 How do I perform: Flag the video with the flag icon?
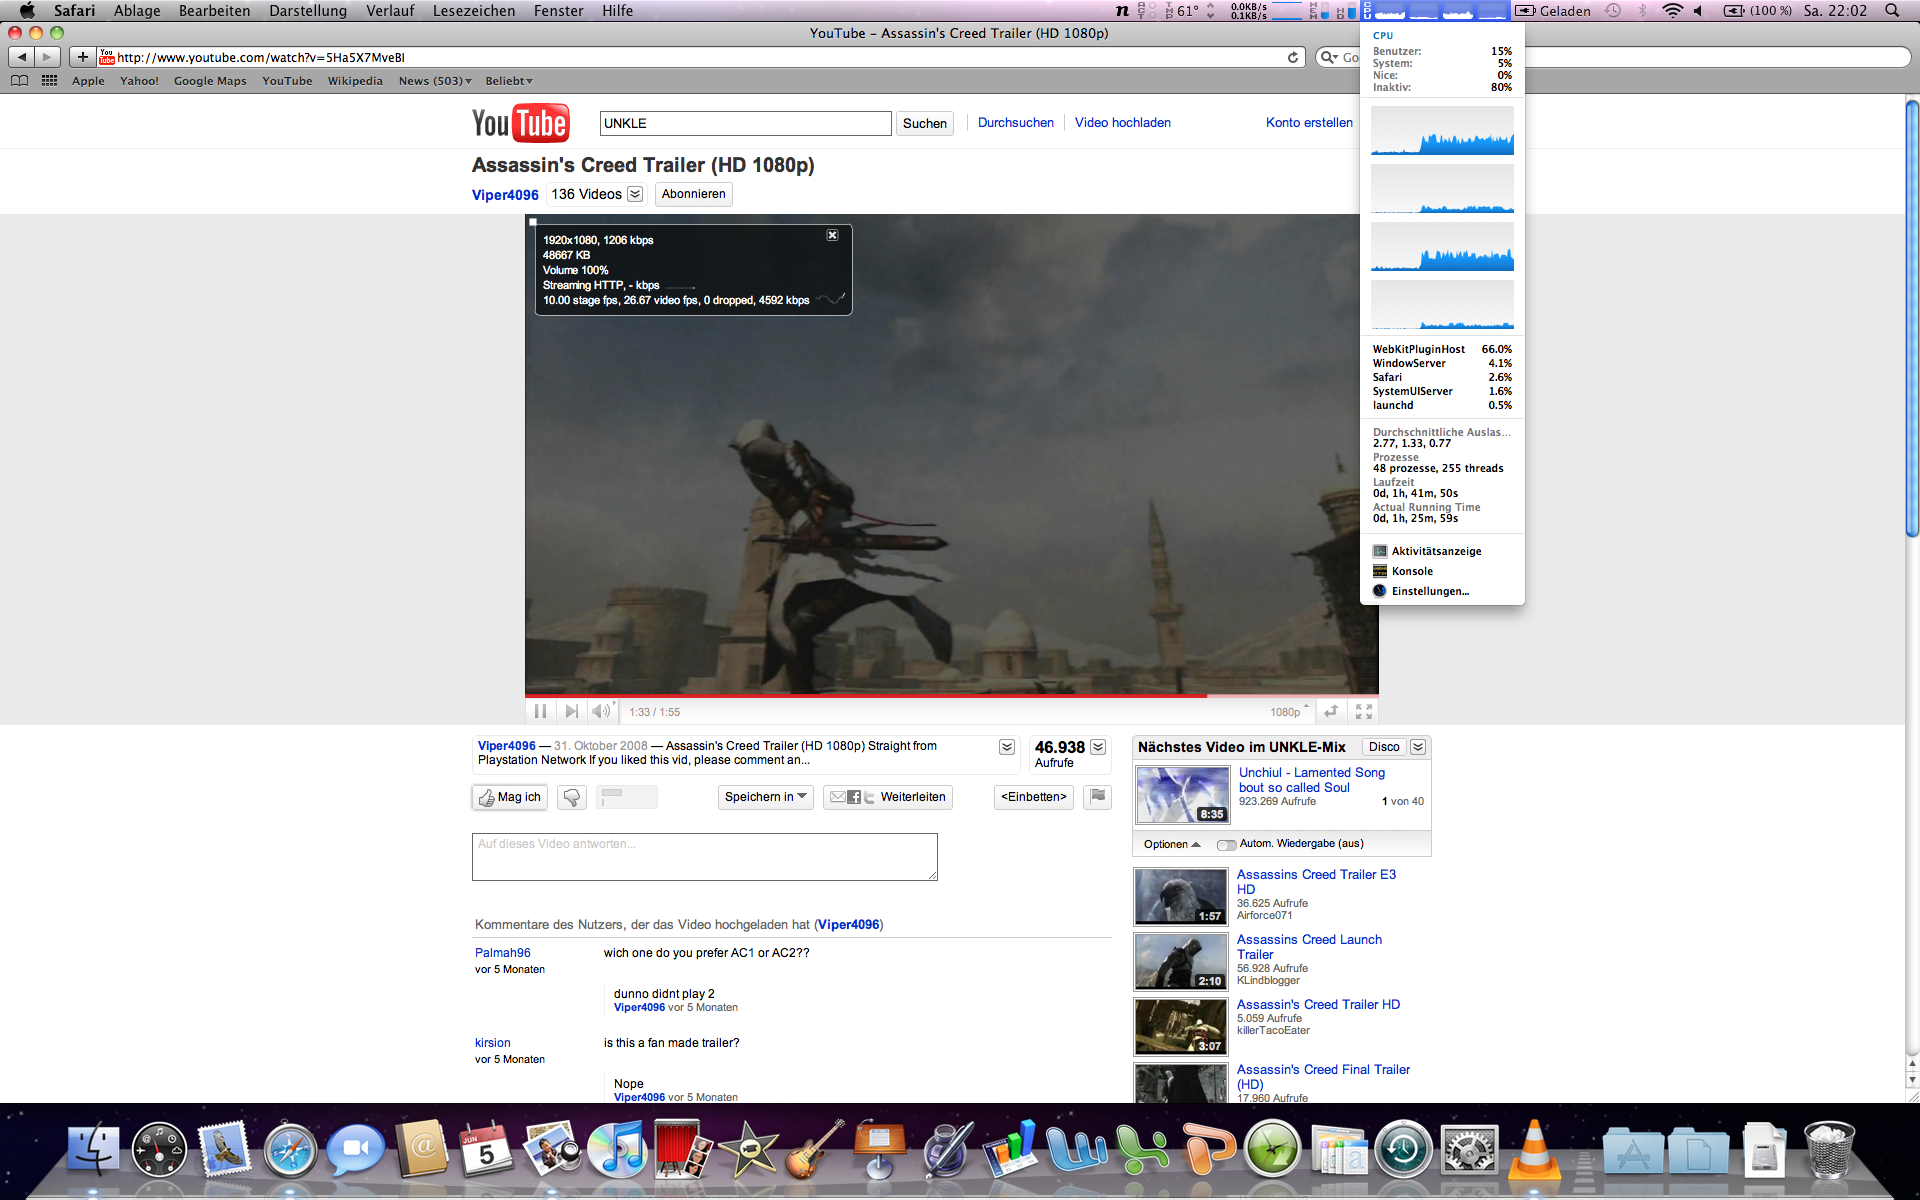point(1097,797)
